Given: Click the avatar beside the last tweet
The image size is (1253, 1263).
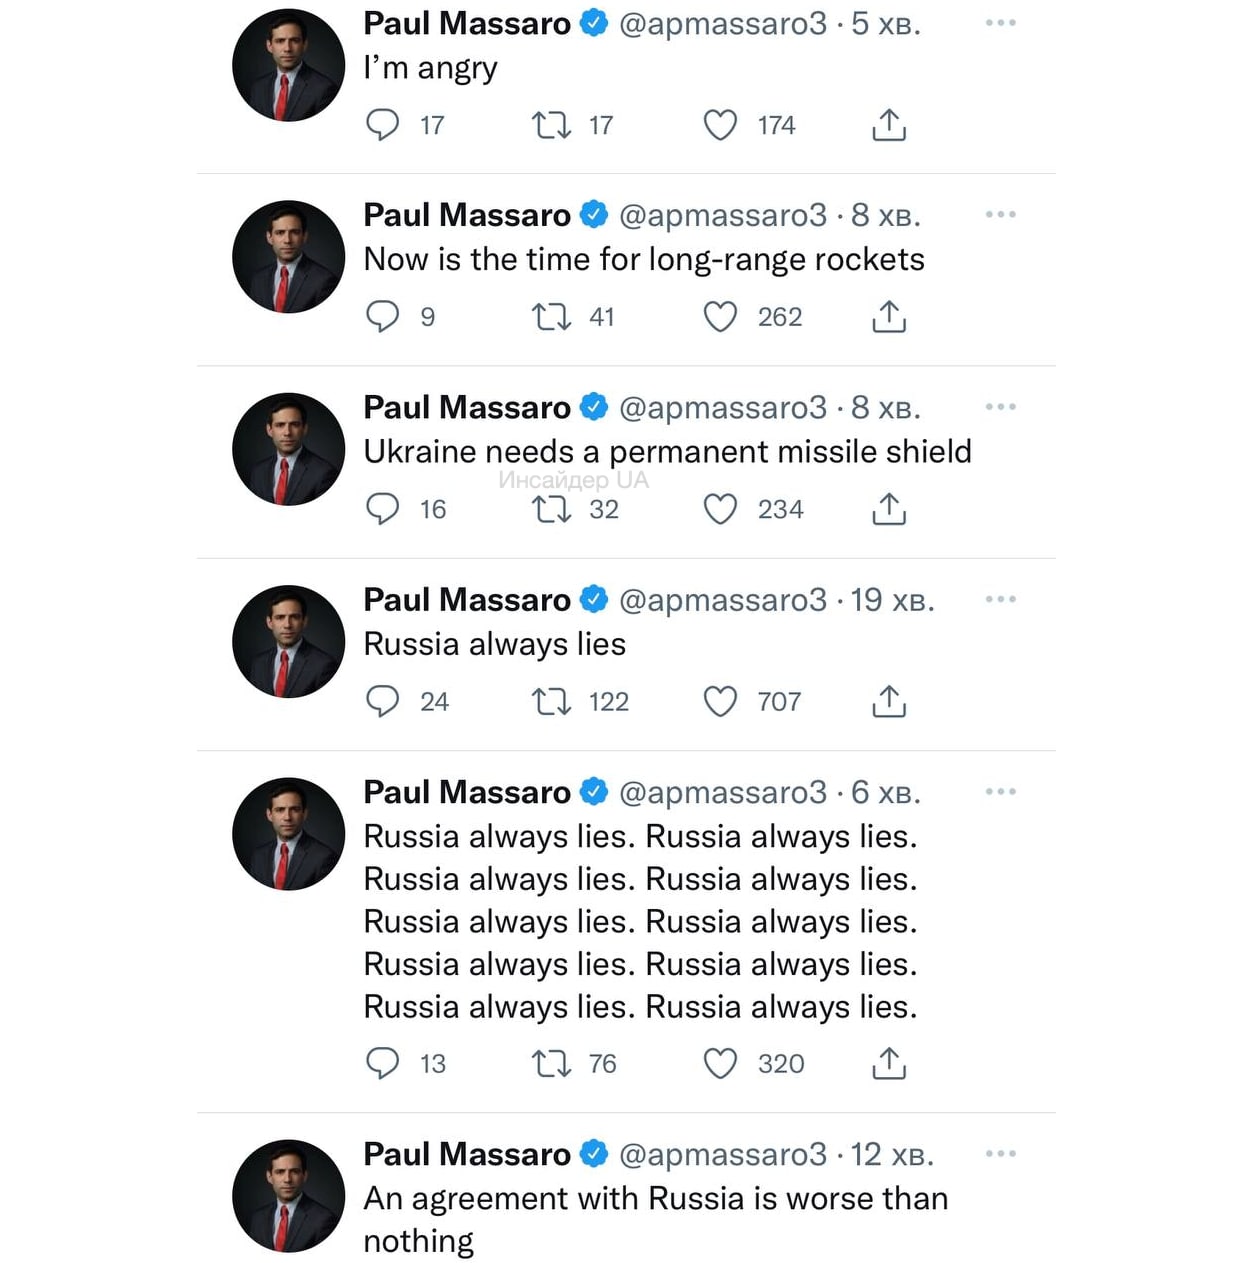Looking at the screenshot, I should (288, 1196).
